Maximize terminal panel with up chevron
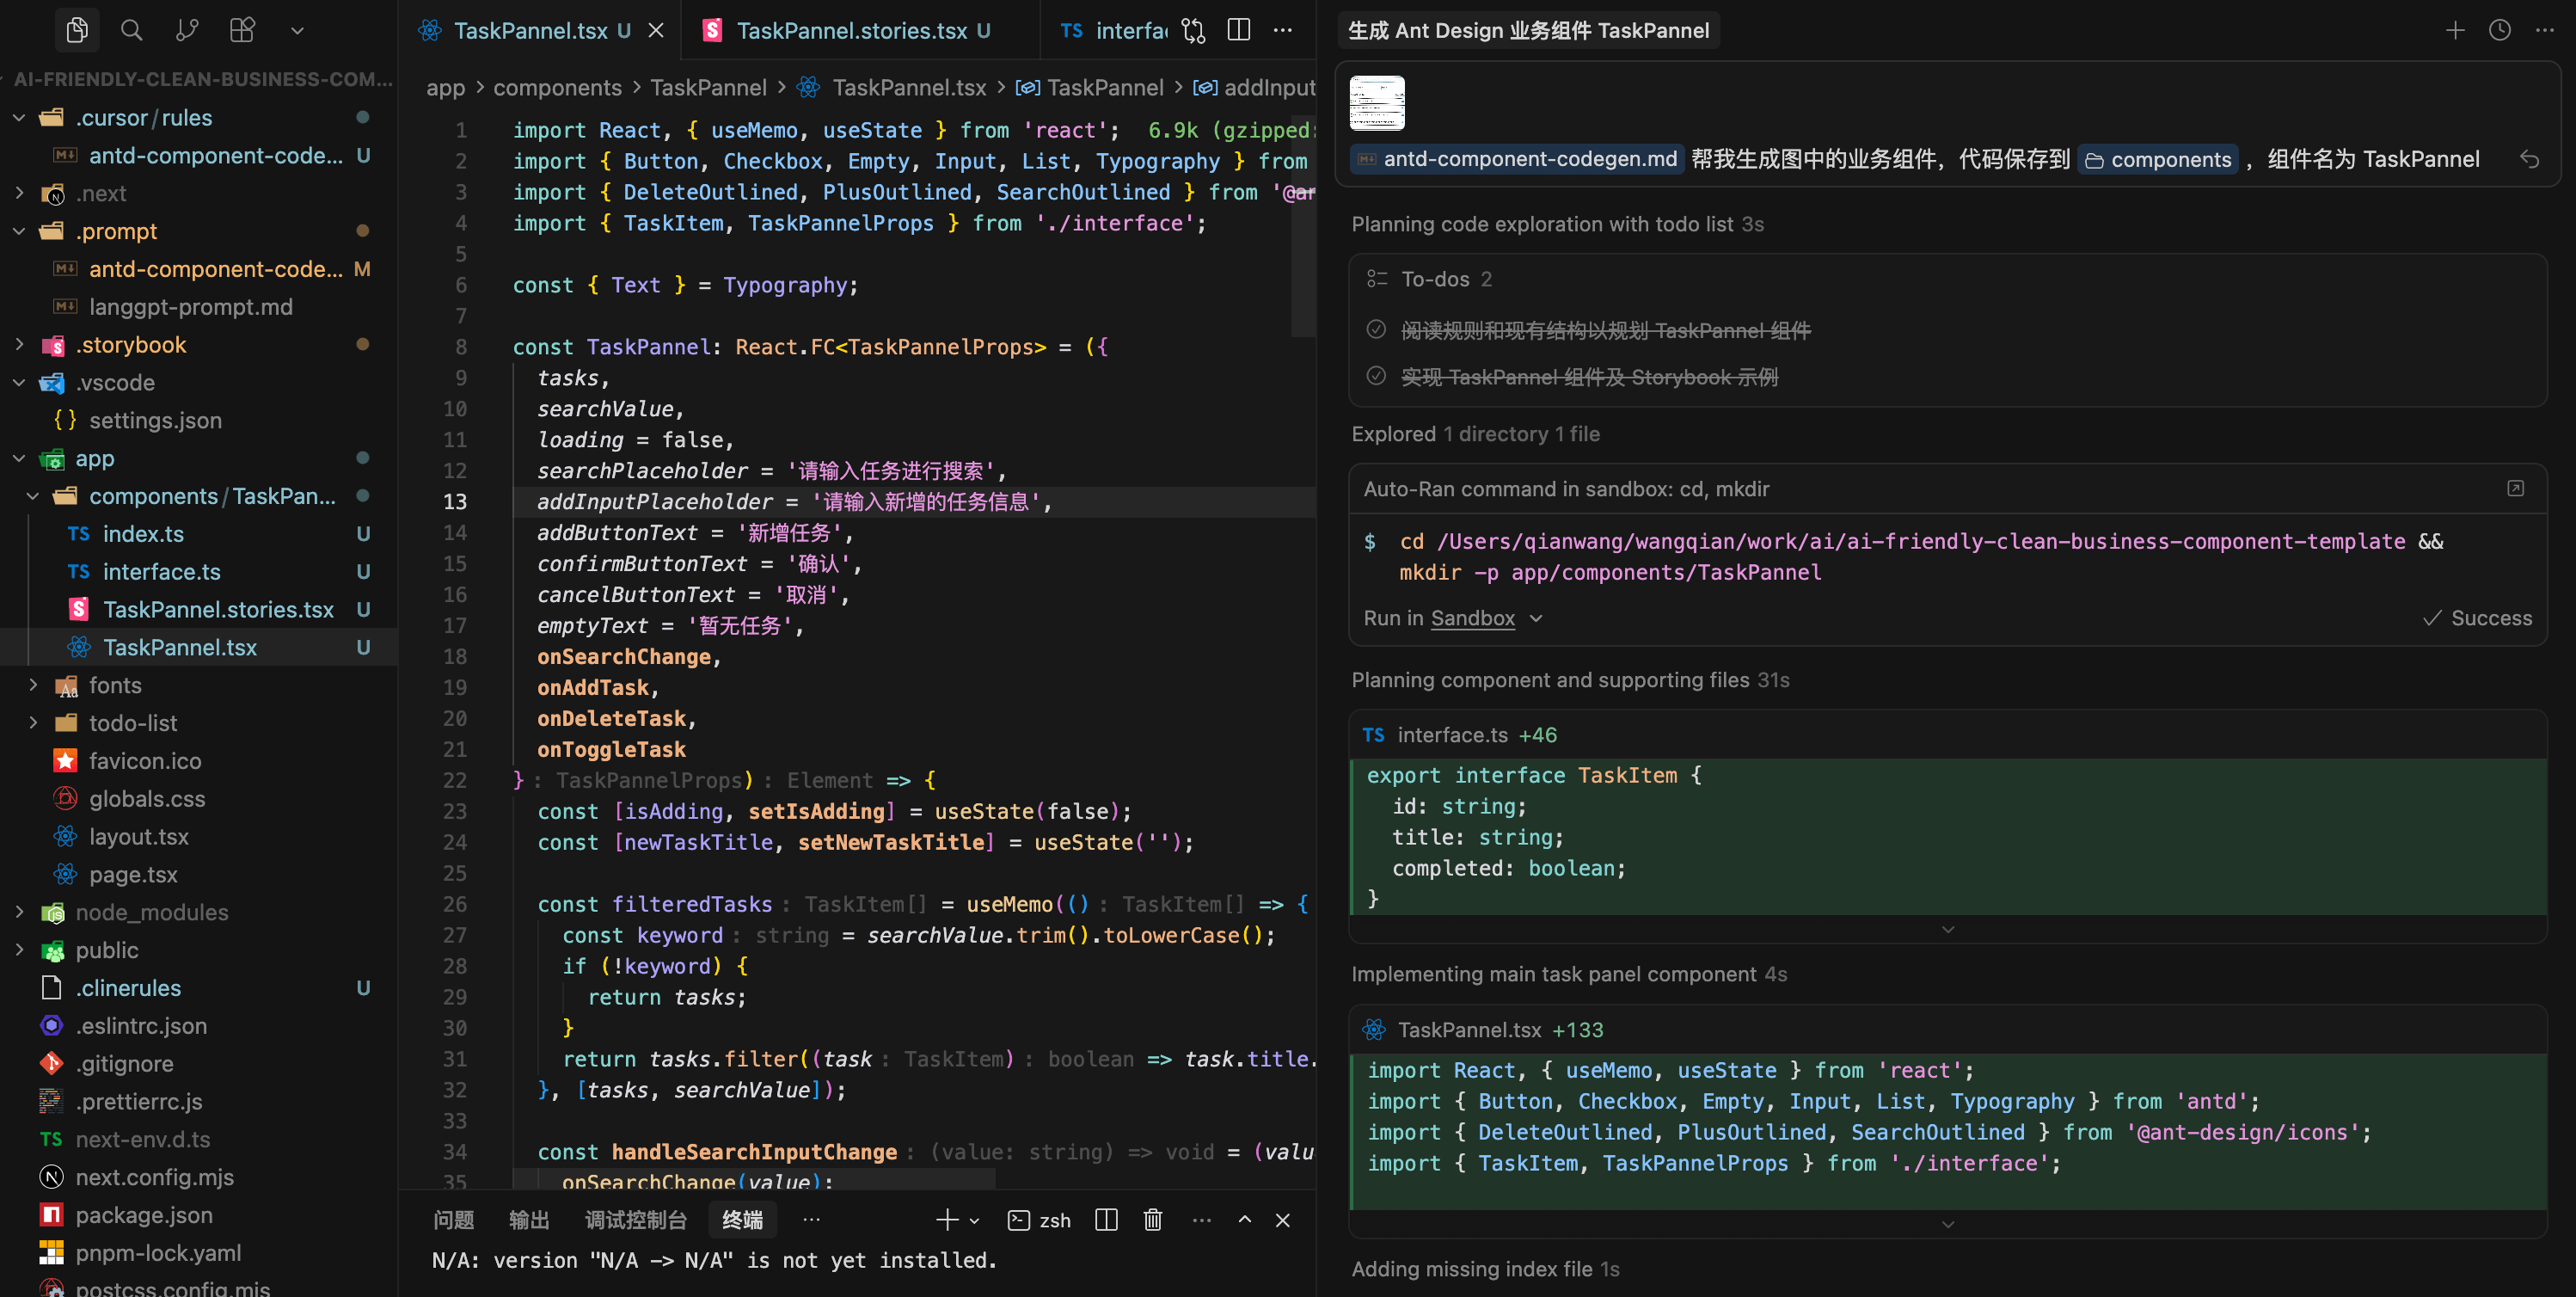Image resolution: width=2576 pixels, height=1297 pixels. [x=1244, y=1219]
